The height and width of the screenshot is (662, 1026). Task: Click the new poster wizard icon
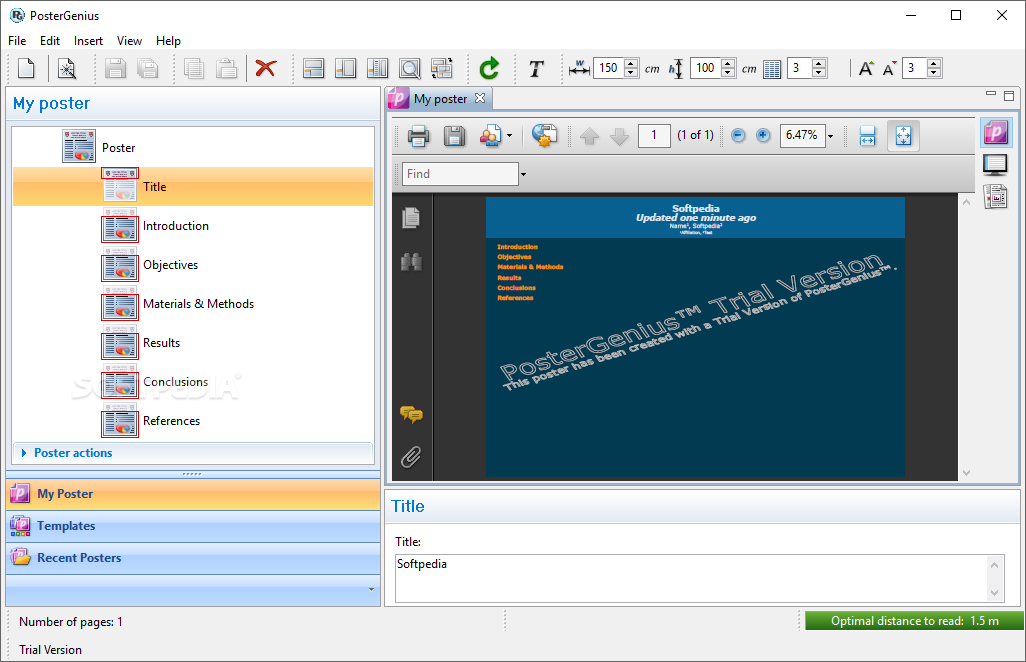pos(67,68)
